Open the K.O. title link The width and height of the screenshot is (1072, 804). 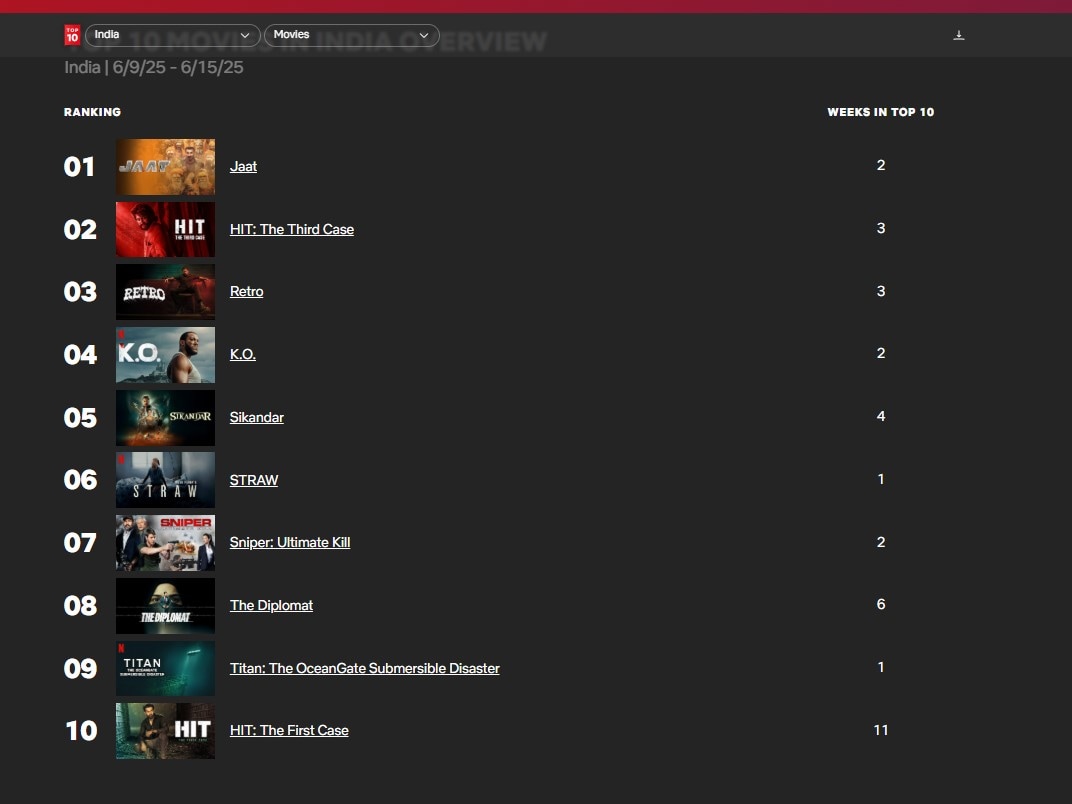click(x=243, y=354)
